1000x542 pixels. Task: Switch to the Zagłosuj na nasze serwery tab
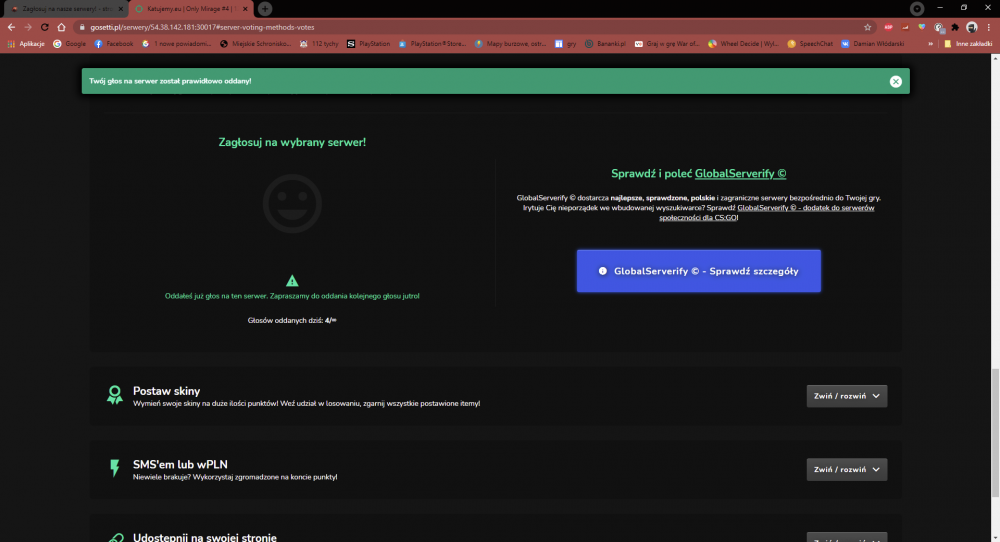pos(66,9)
